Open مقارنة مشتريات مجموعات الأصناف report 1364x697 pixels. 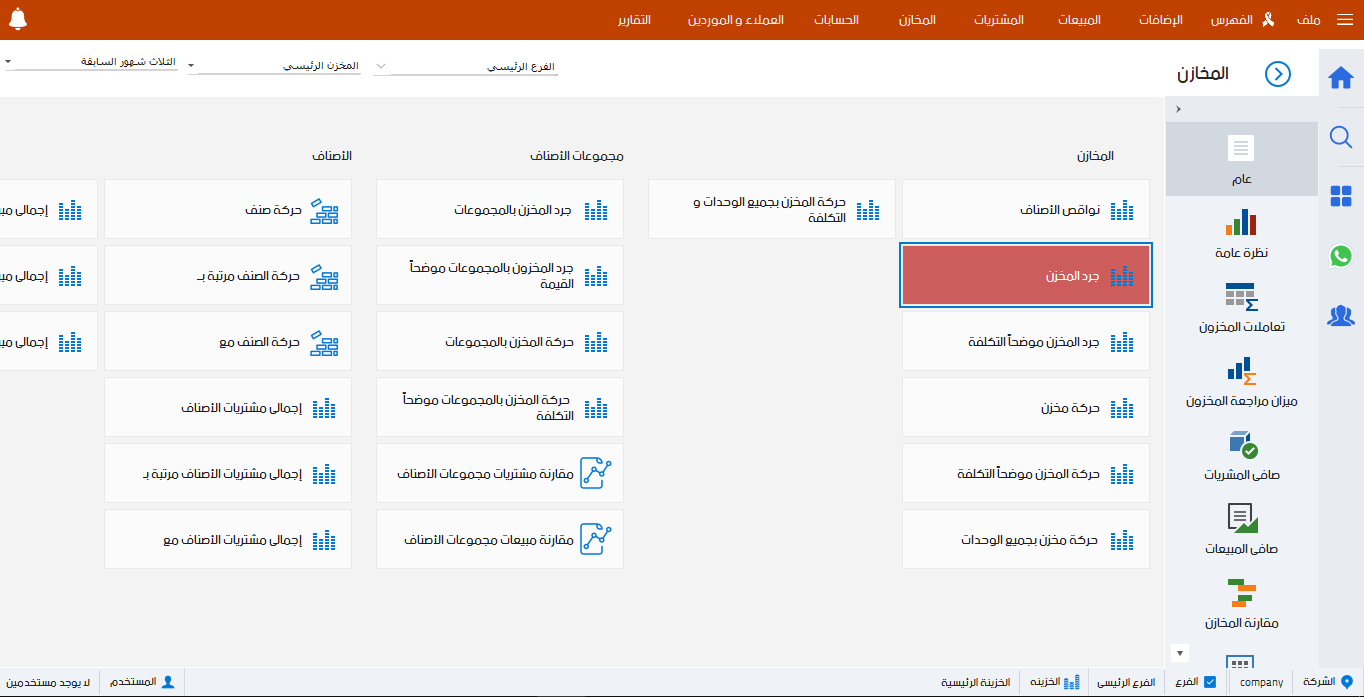(x=500, y=473)
